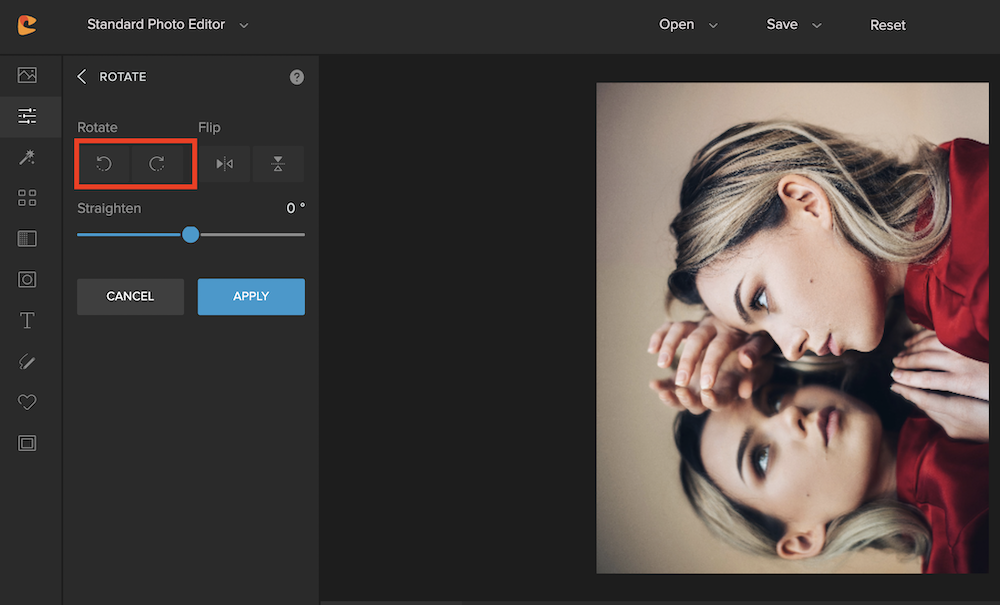
Task: Click the rotate clockwise button
Action: (157, 164)
